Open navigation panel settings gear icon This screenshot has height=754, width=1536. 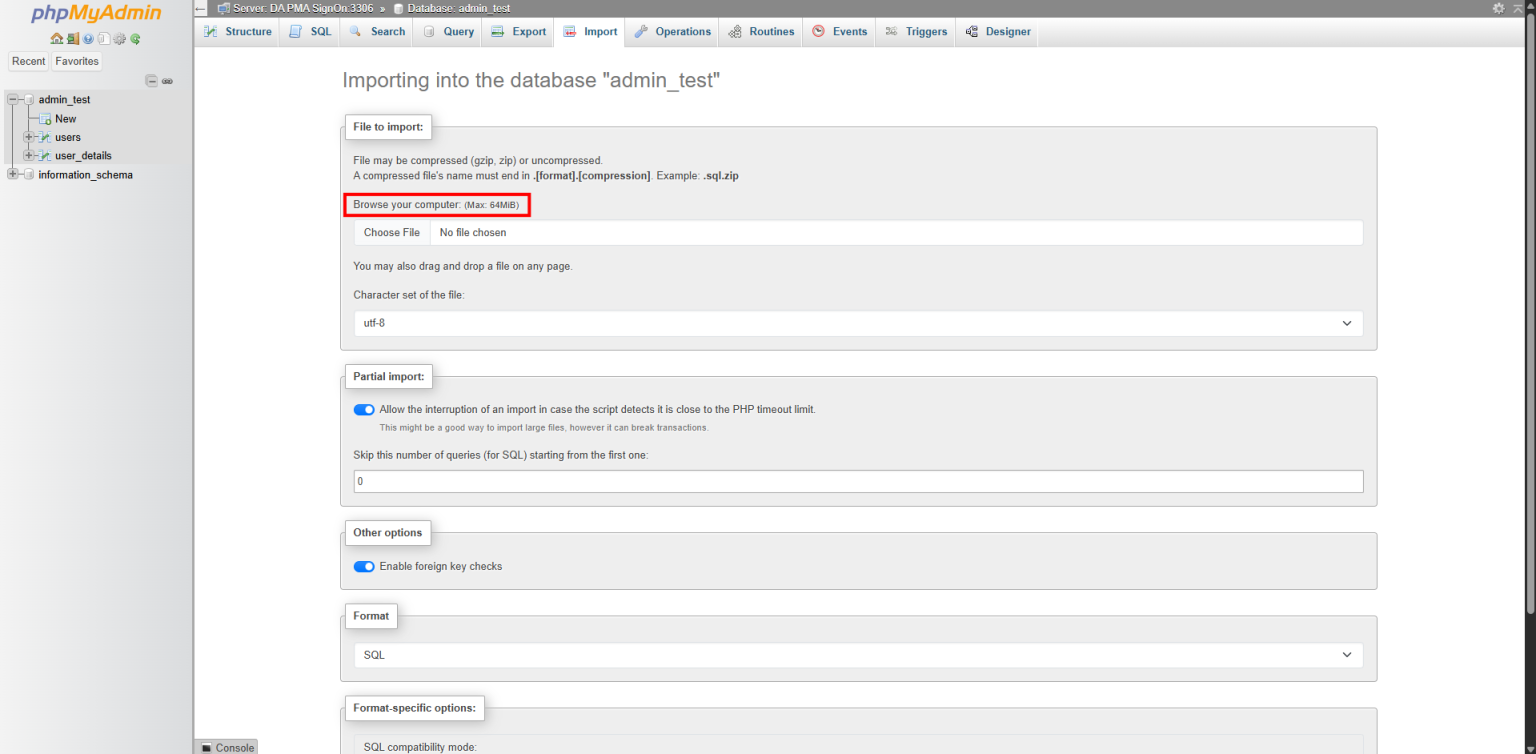tap(119, 38)
